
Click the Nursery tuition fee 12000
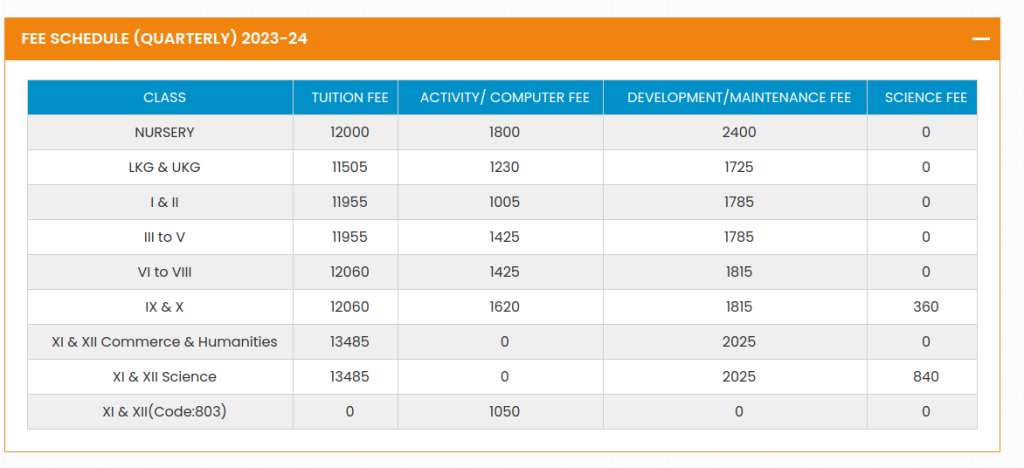[349, 132]
